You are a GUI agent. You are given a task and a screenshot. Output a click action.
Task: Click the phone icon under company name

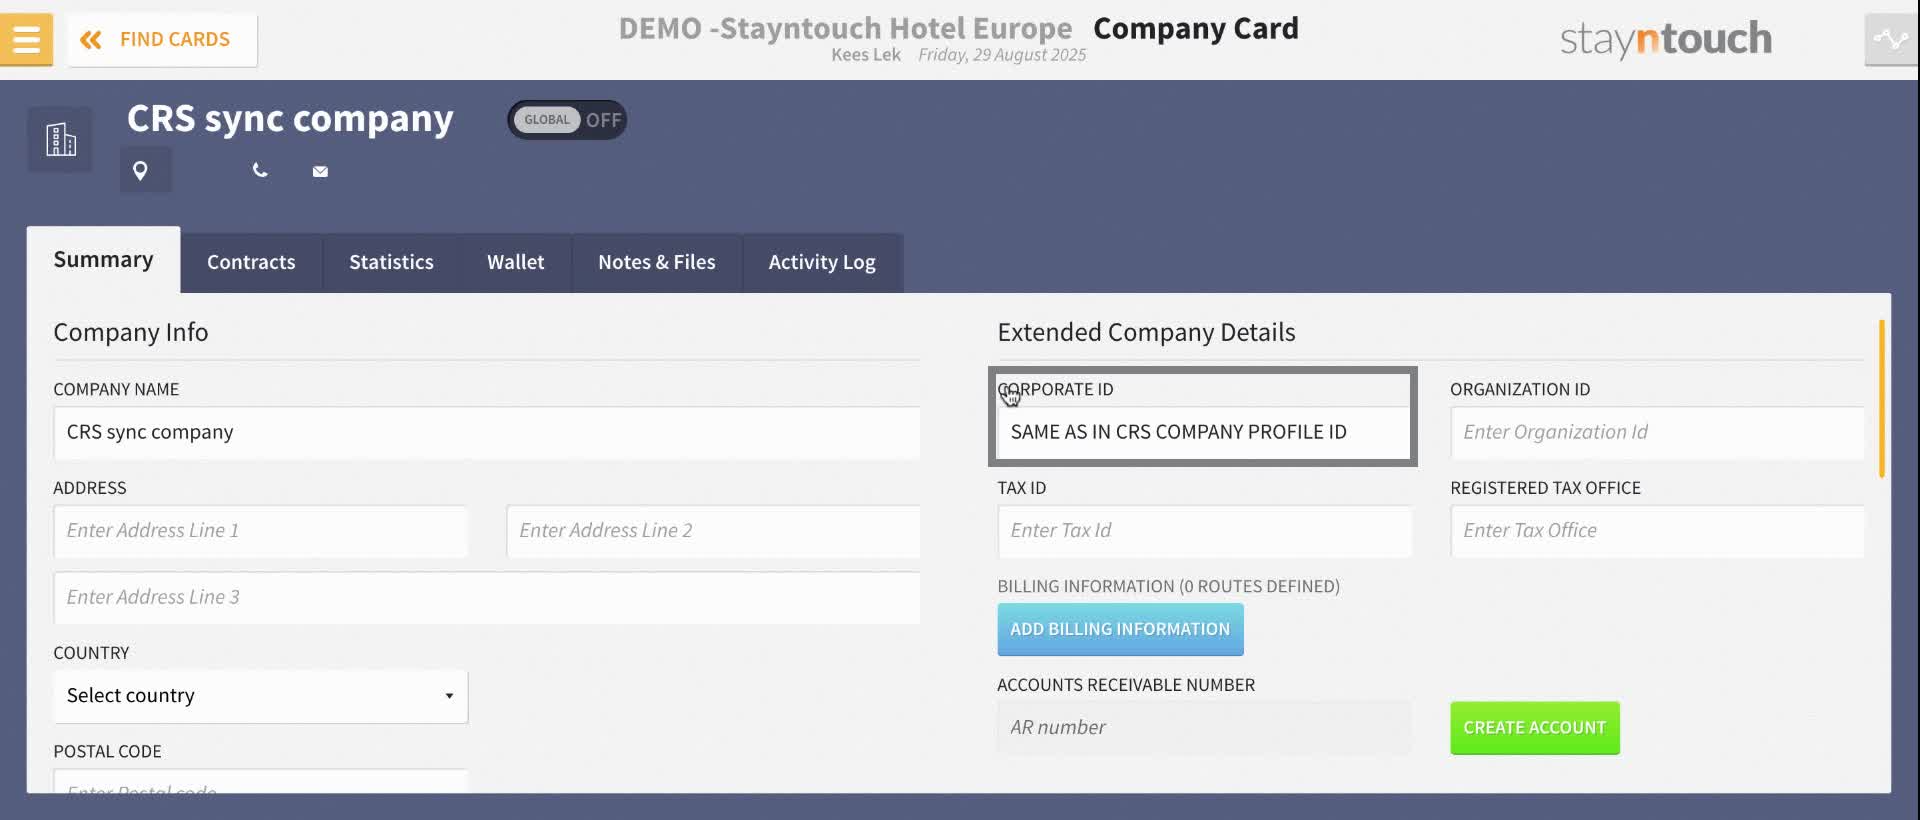click(x=260, y=171)
